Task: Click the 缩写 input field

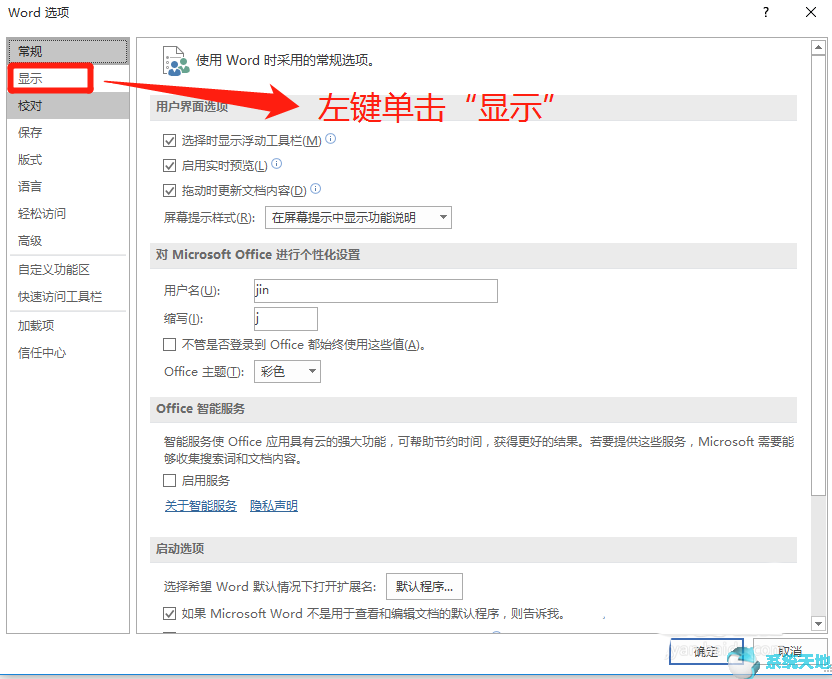Action: tap(286, 319)
